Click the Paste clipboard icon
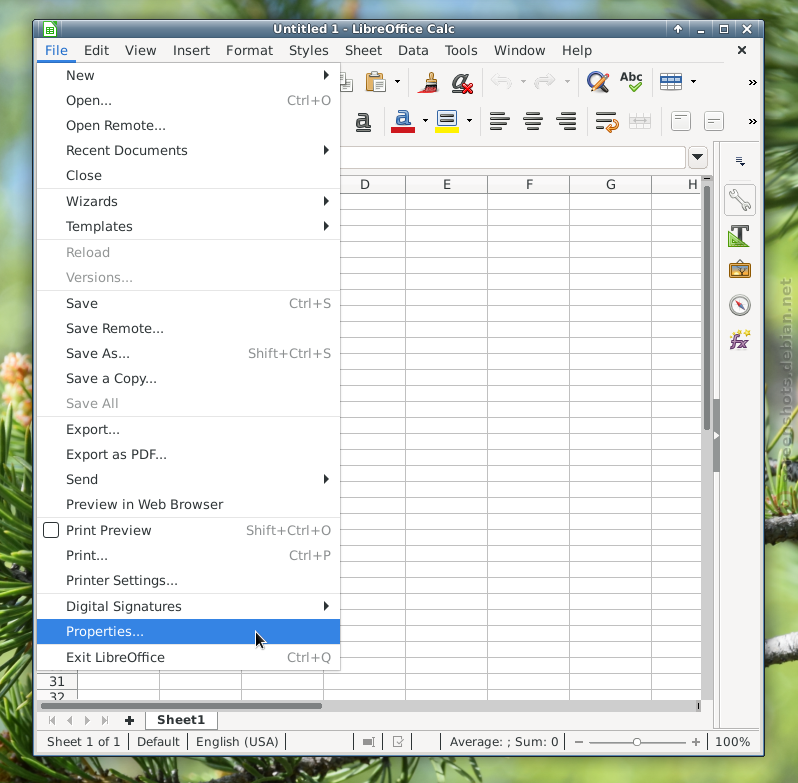This screenshot has width=798, height=783. coord(376,82)
